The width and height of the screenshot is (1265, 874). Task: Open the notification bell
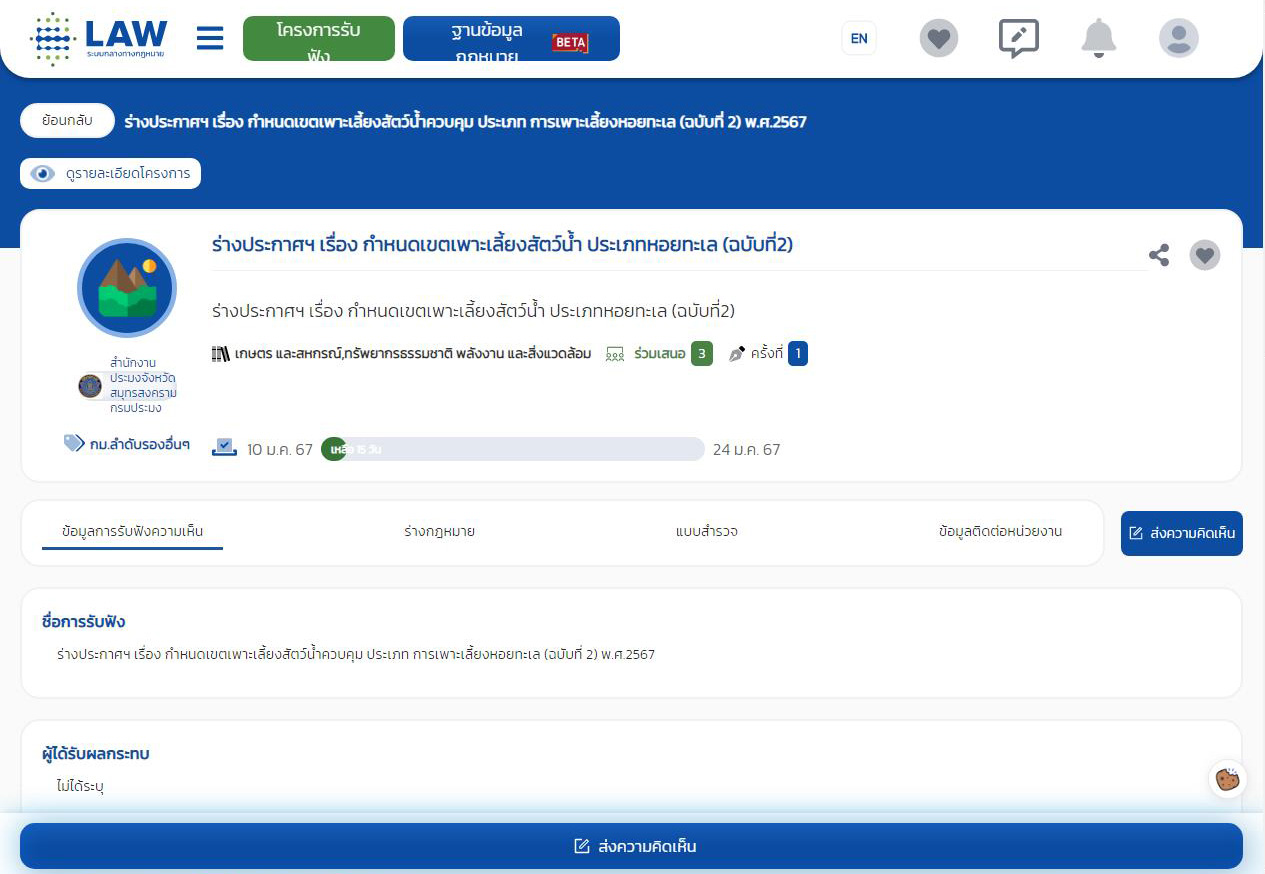[x=1098, y=37]
